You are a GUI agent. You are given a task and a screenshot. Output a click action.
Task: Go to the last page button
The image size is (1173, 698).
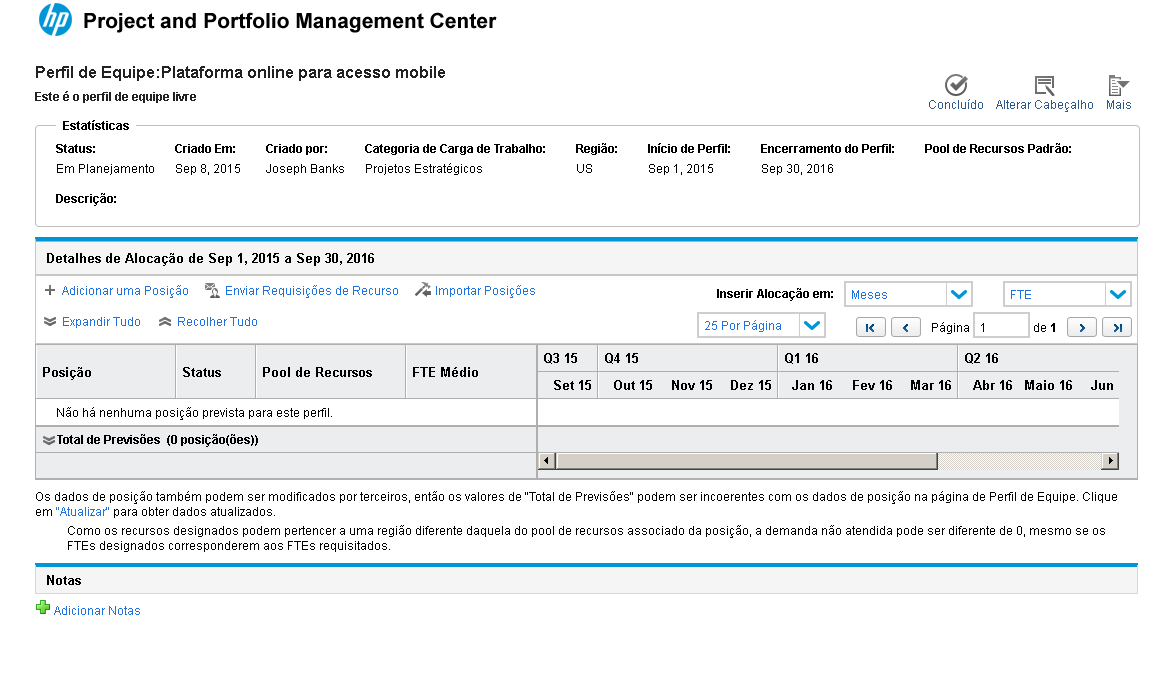1117,327
